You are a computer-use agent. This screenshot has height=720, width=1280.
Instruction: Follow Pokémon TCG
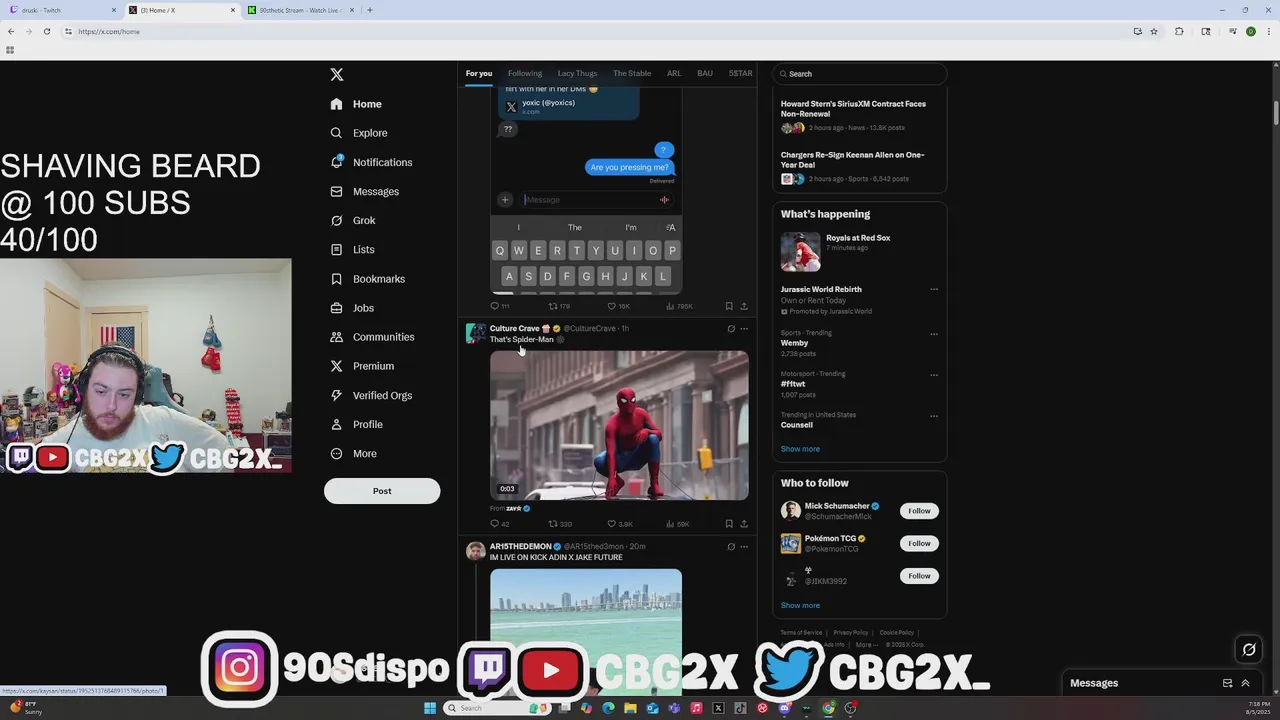[x=919, y=543]
